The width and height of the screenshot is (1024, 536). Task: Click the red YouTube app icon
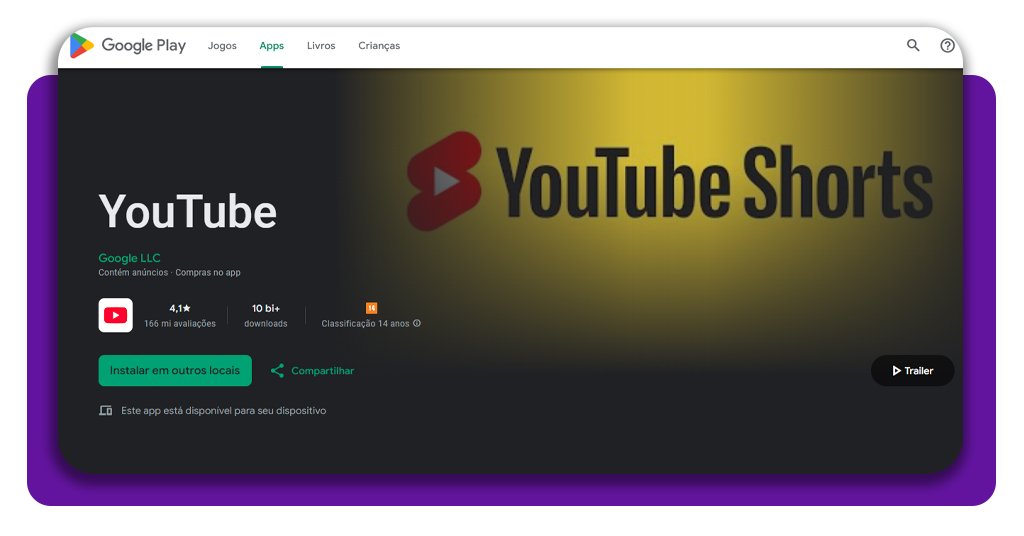[x=116, y=315]
